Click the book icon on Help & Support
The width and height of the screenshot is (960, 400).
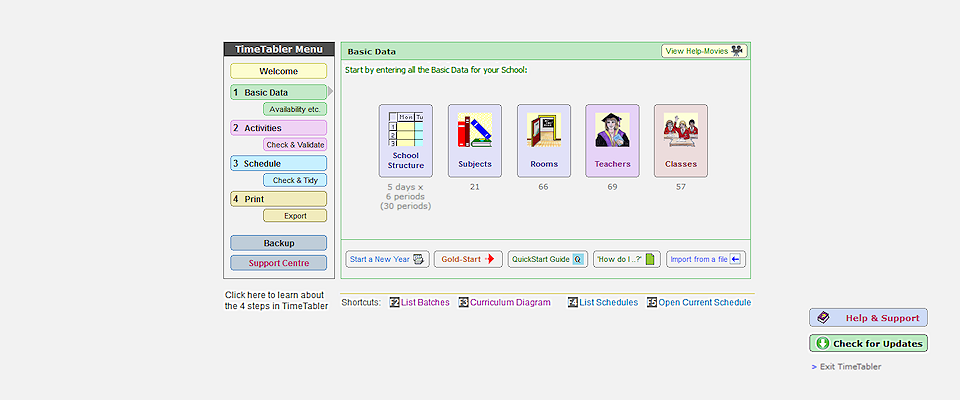point(823,318)
